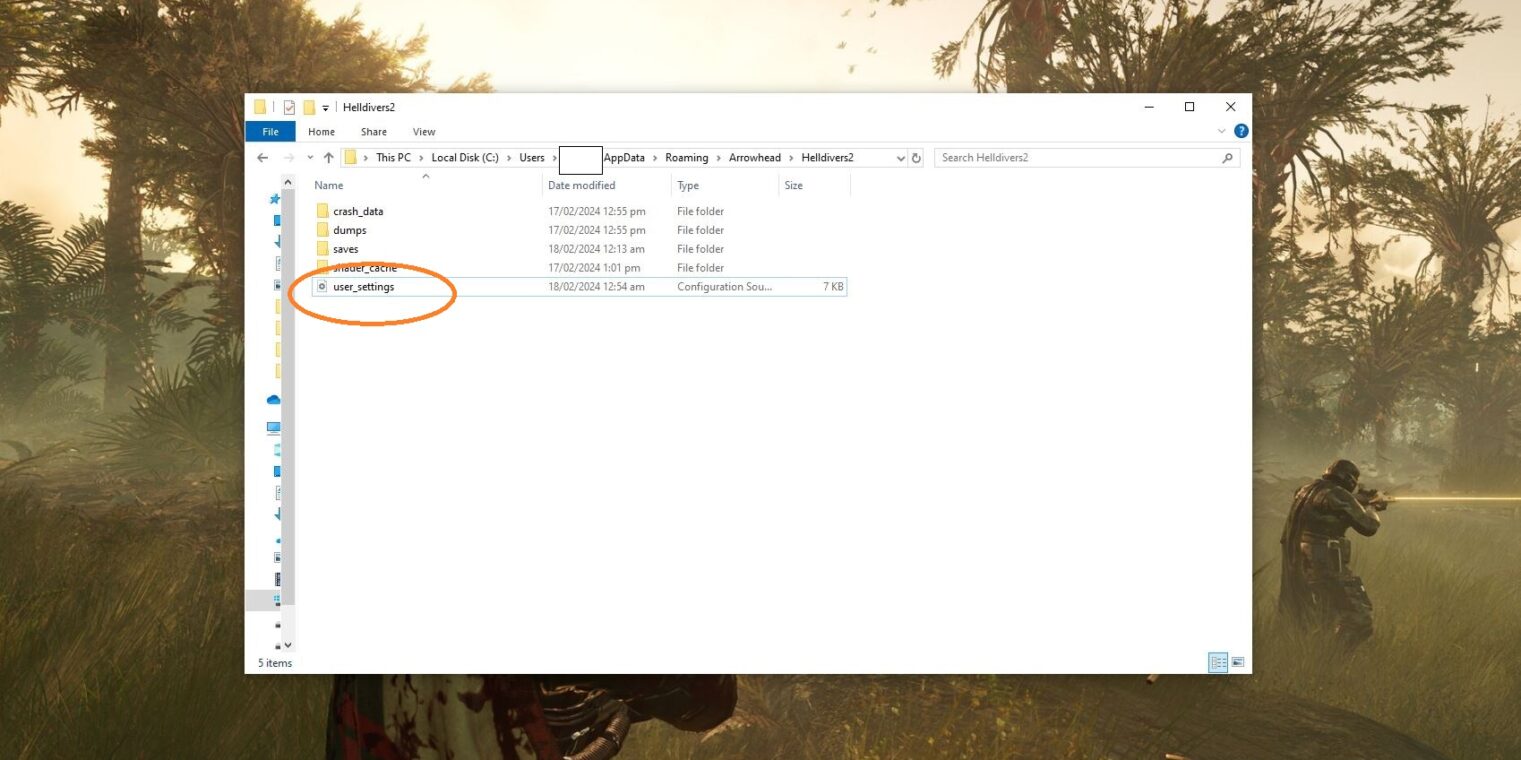Click the 7 KB size value
The width and height of the screenshot is (1521, 760).
pos(833,287)
